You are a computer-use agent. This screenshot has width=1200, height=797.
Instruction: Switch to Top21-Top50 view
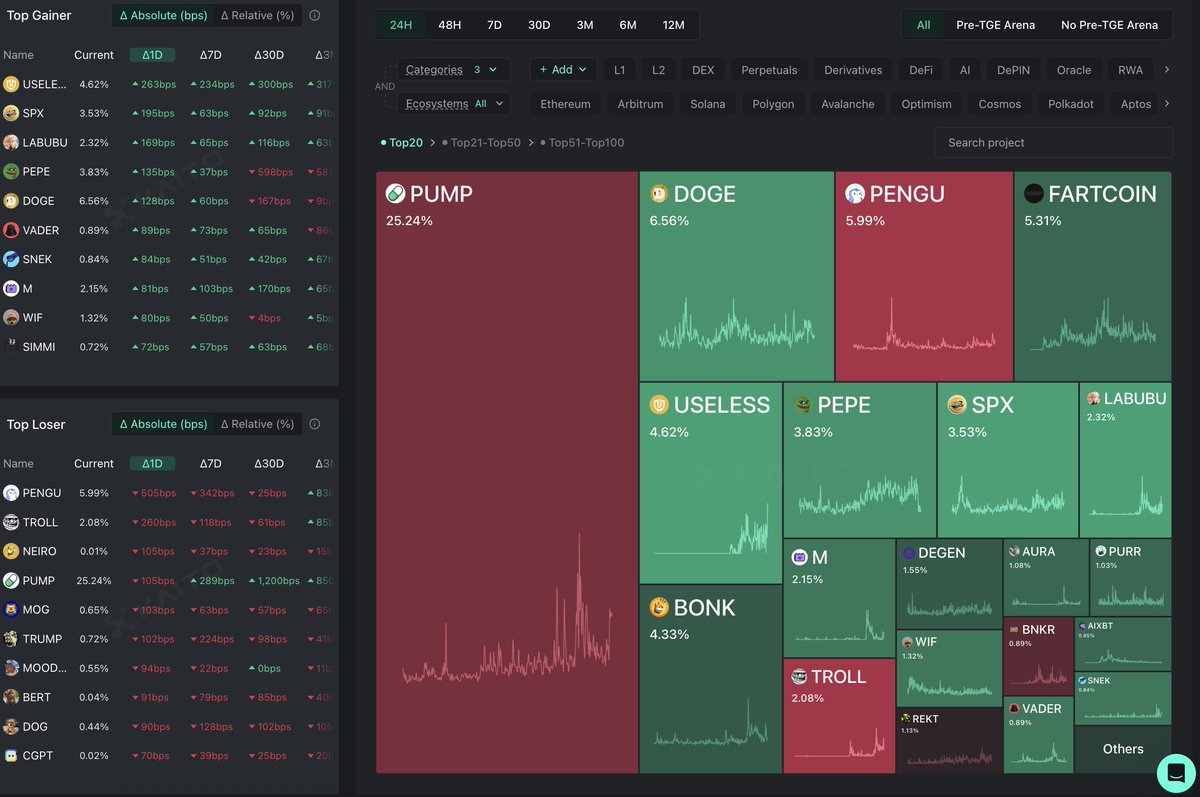click(x=485, y=143)
